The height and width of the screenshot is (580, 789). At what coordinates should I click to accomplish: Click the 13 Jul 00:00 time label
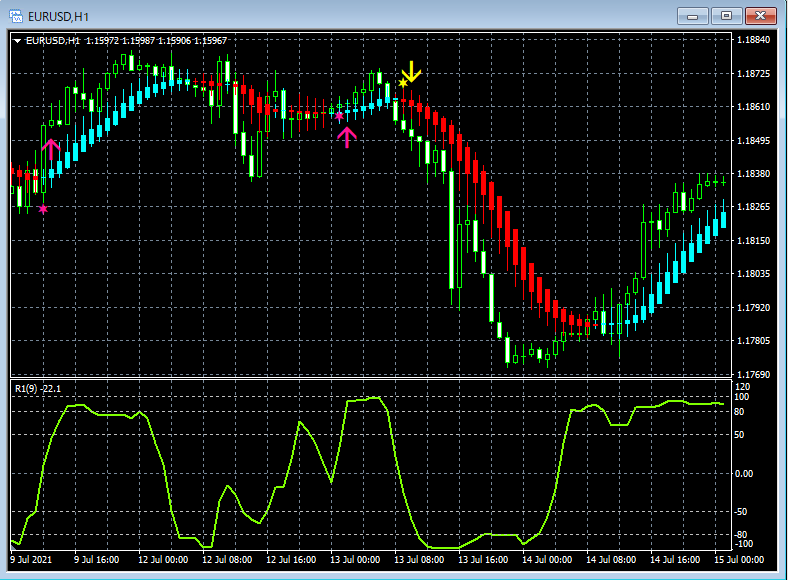point(355,559)
